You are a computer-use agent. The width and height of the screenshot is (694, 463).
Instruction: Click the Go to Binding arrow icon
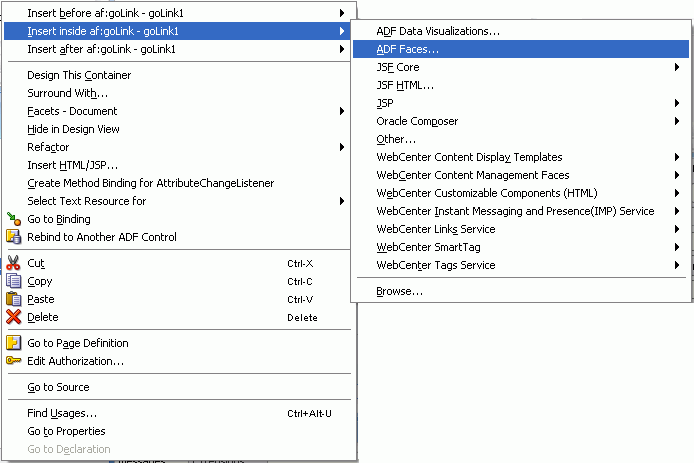coord(14,219)
